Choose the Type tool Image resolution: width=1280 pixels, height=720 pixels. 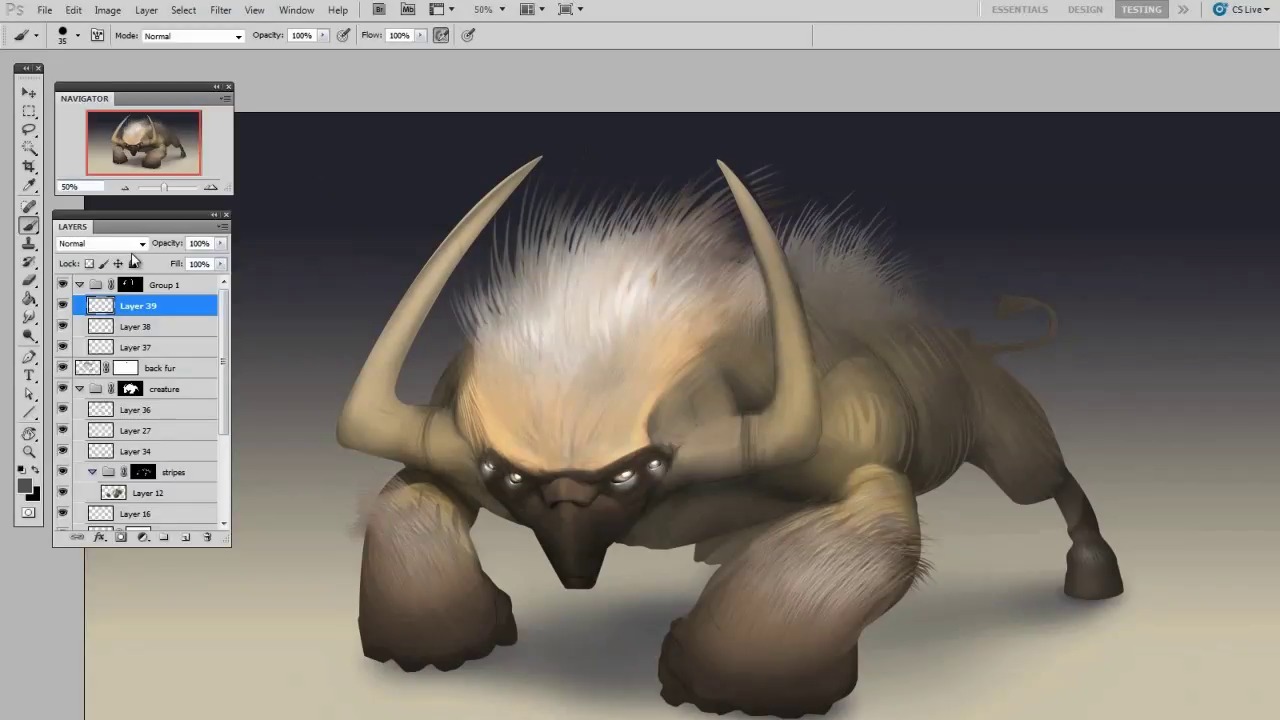(29, 375)
